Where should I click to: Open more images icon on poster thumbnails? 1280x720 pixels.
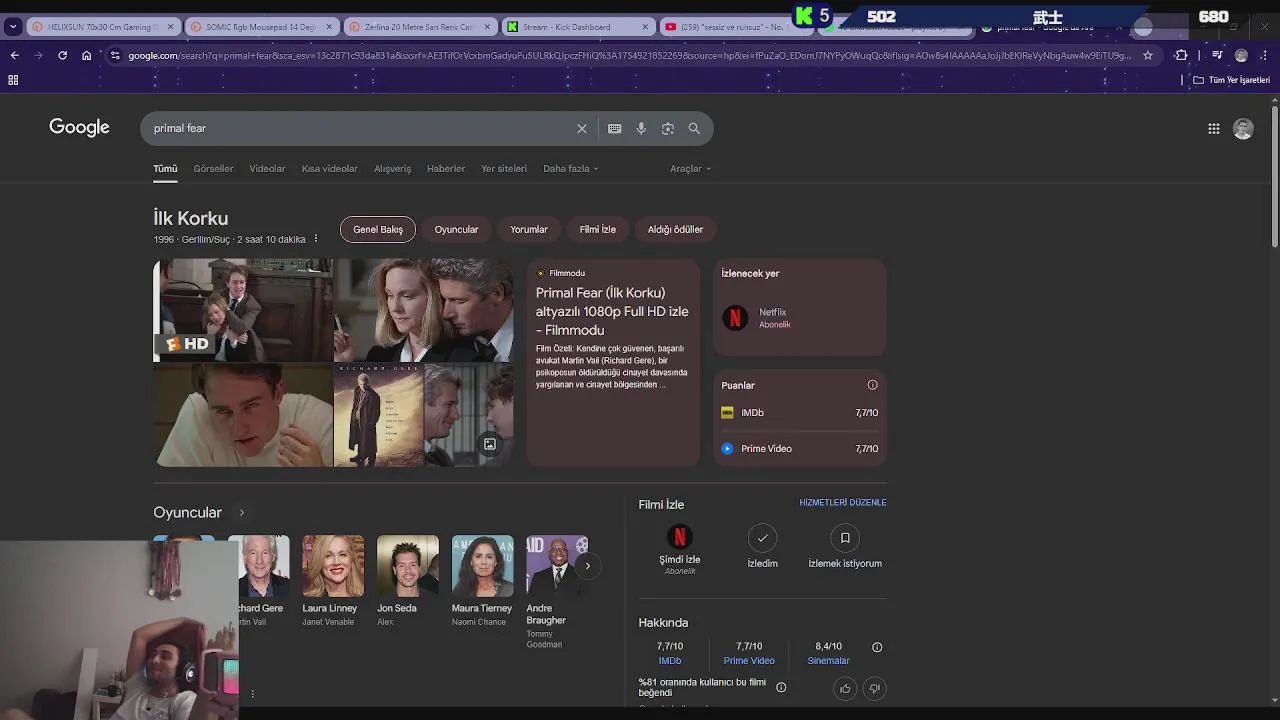(489, 444)
